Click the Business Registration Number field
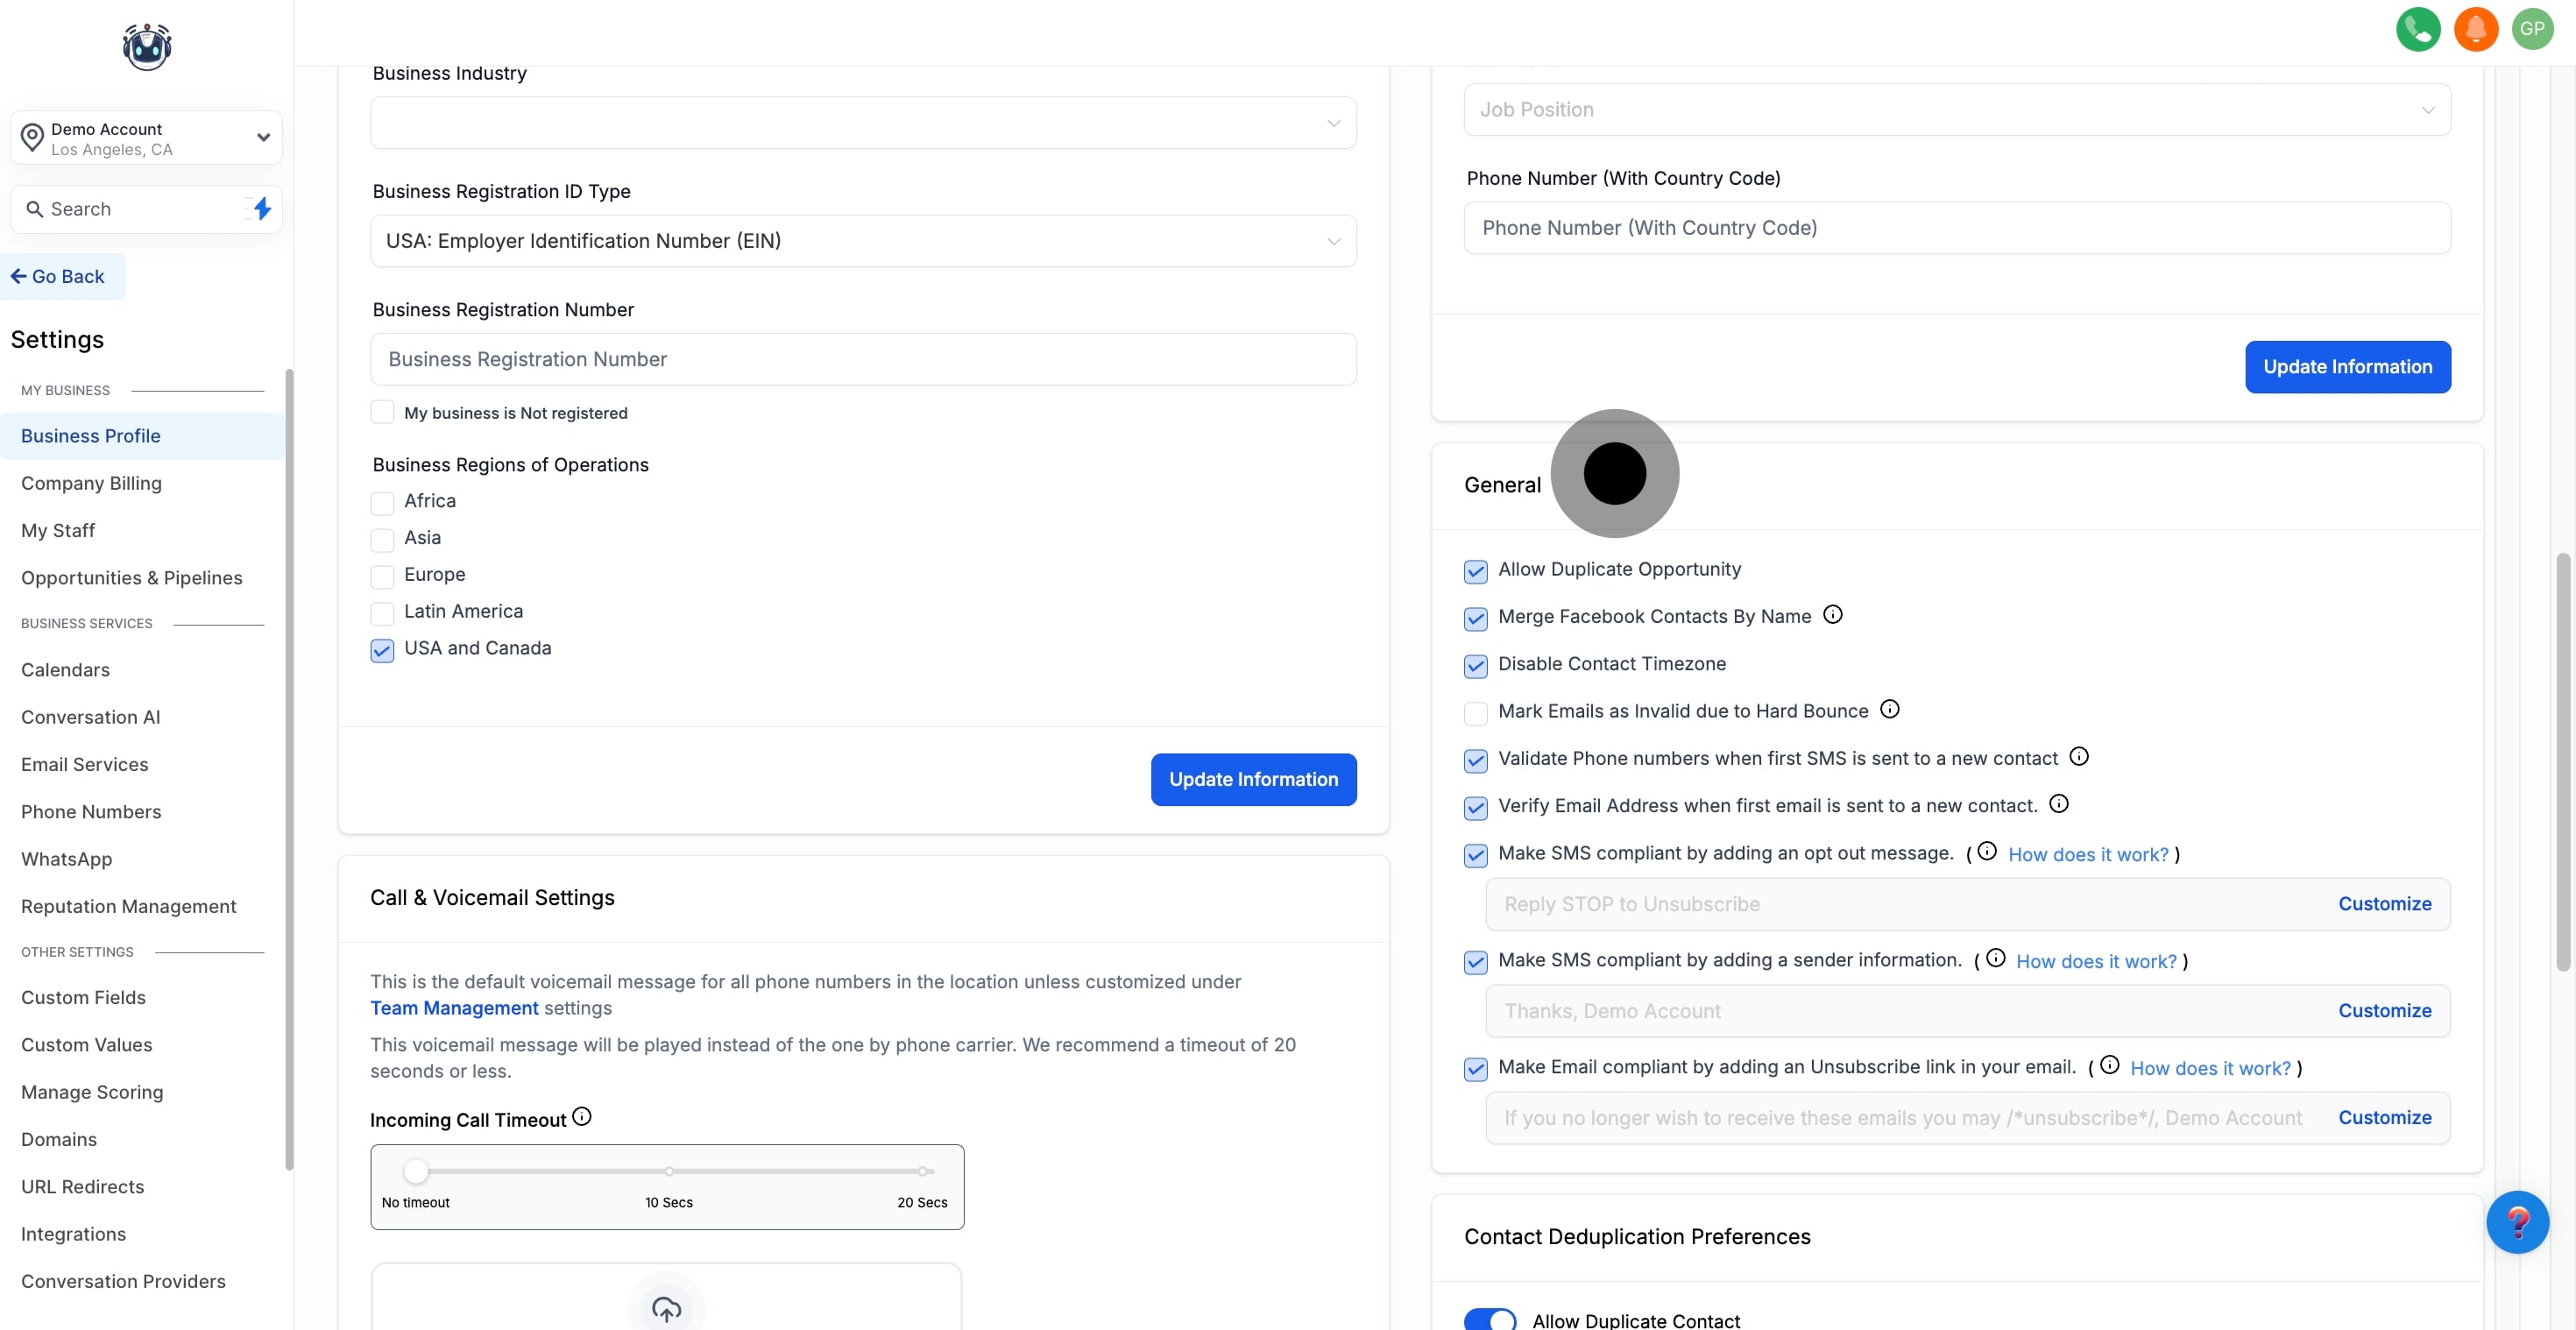Image resolution: width=2576 pixels, height=1330 pixels. pyautogui.click(x=863, y=359)
